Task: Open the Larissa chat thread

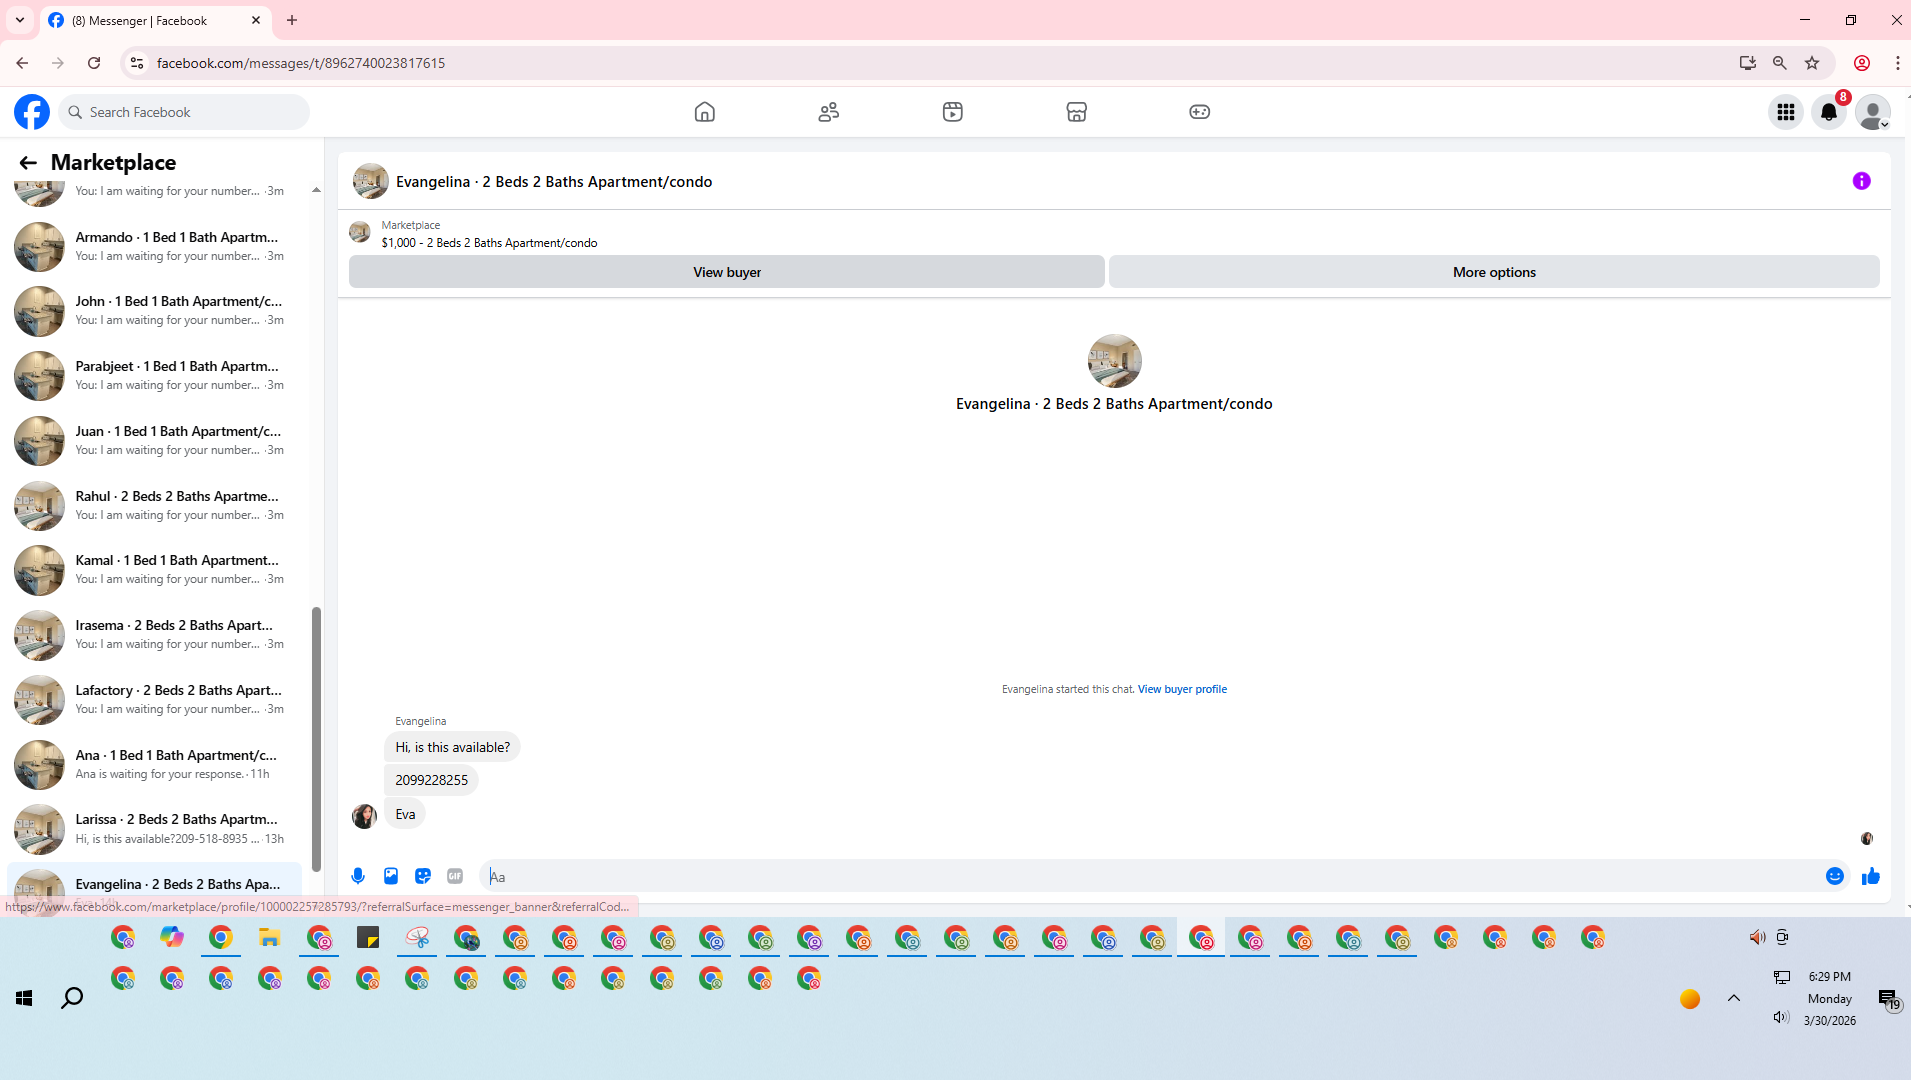Action: [155, 829]
